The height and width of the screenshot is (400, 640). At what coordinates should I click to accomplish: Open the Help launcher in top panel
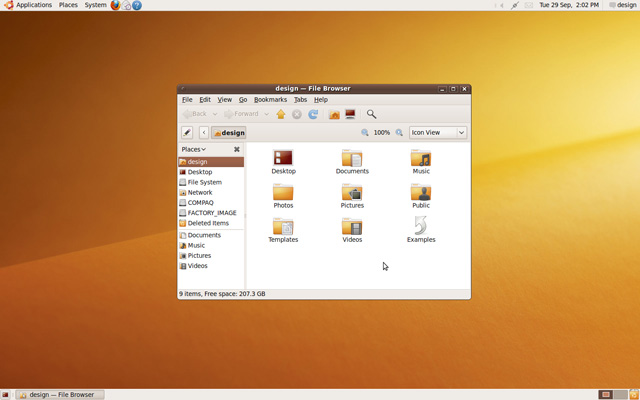click(x=137, y=5)
